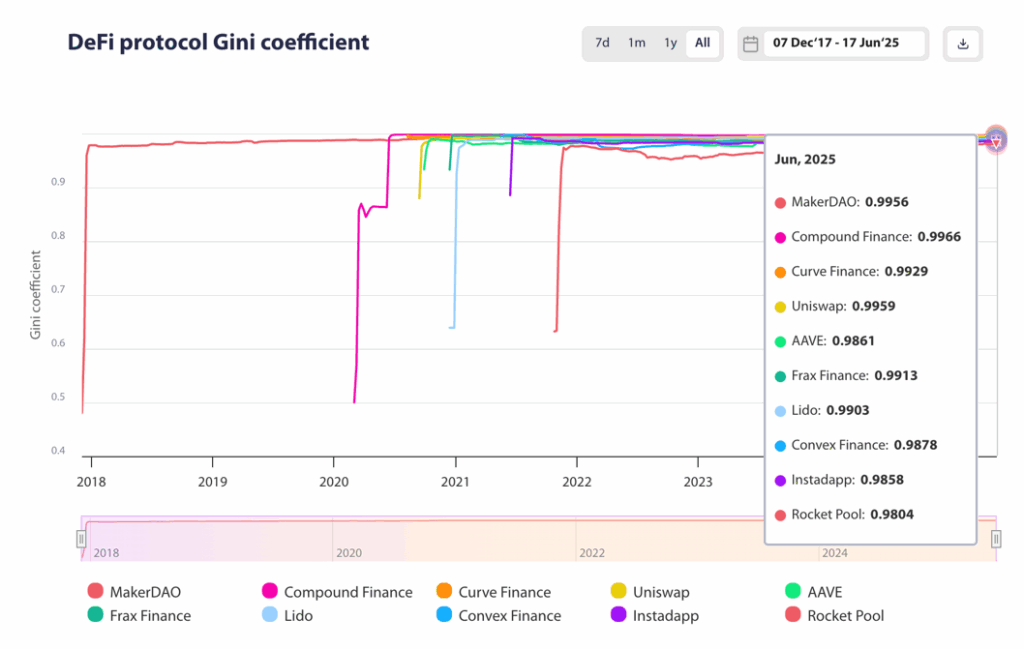The height and width of the screenshot is (649, 1024).
Task: Click the Compound Finance value 0.9966 in tooltip
Action: [x=939, y=236]
